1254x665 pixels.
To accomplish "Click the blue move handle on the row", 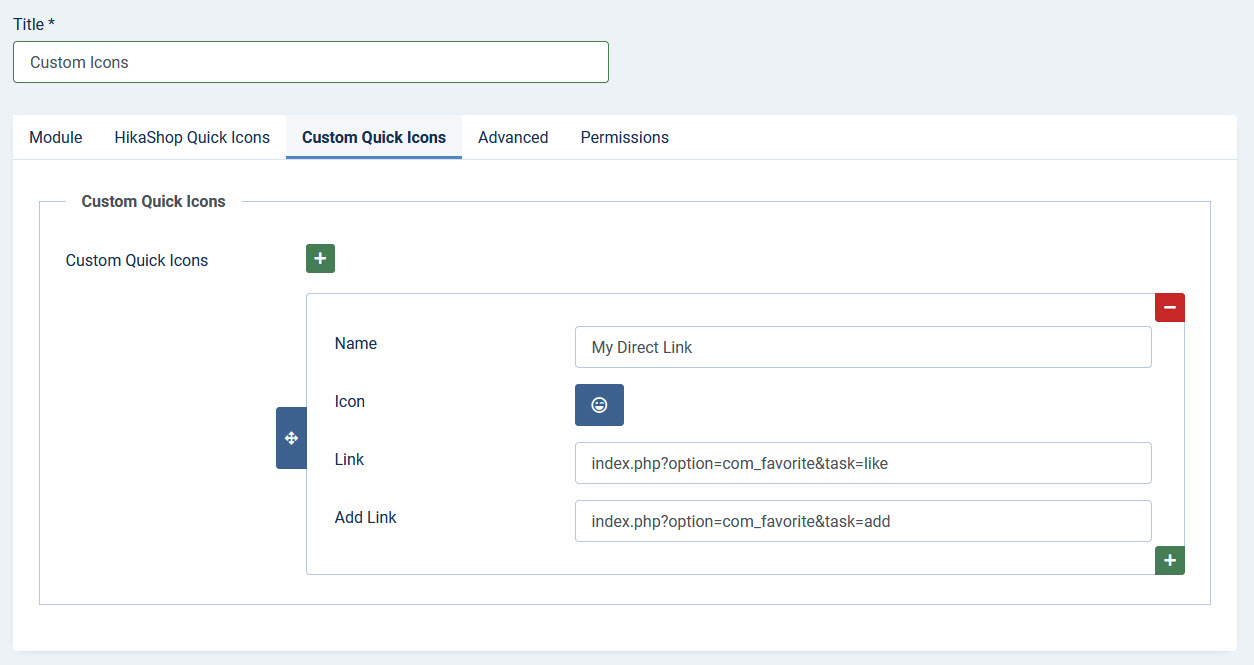I will point(291,438).
